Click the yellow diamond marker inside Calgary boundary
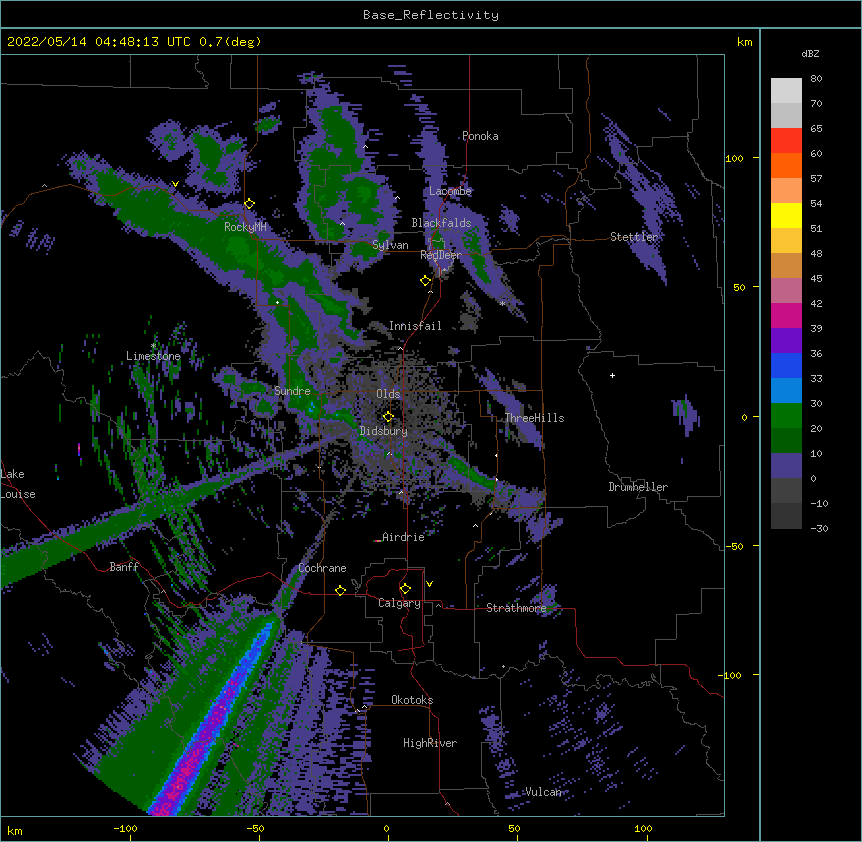The width and height of the screenshot is (862, 842). tap(405, 589)
